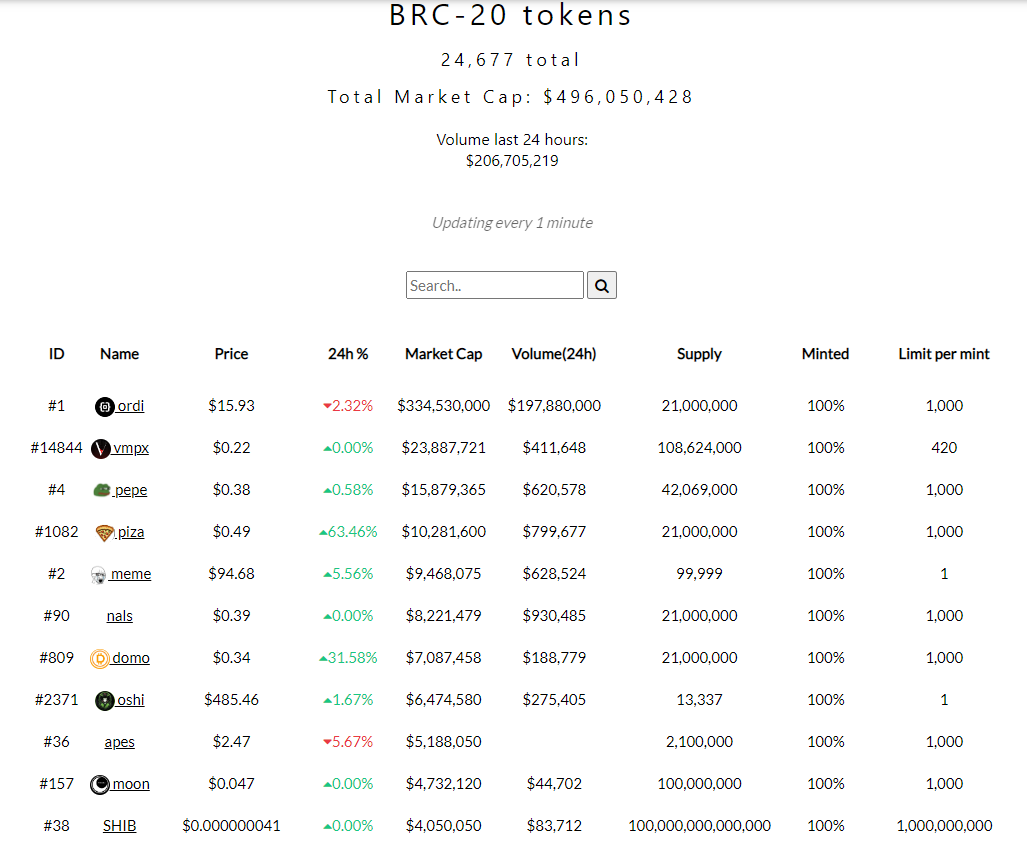Viewport: 1027px width, 847px height.
Task: Click the oshi token logo icon
Action: [x=105, y=700]
